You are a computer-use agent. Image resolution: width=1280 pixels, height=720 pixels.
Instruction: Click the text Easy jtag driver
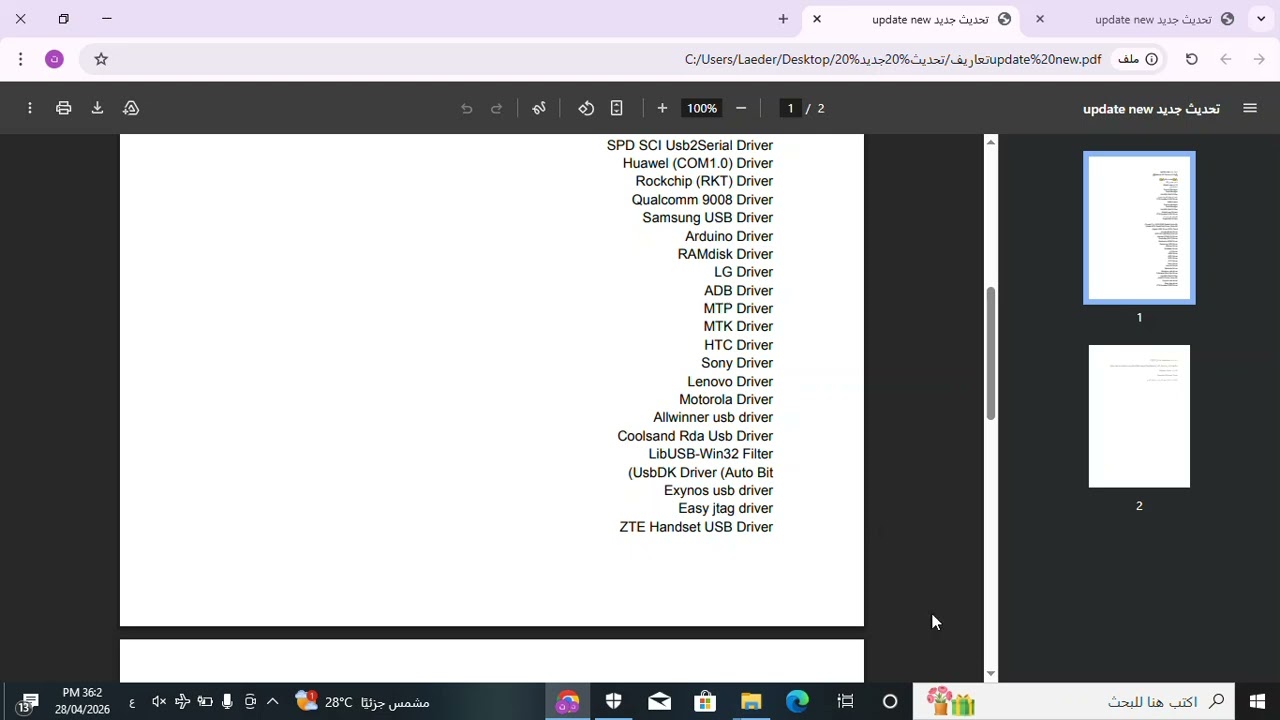(x=726, y=509)
